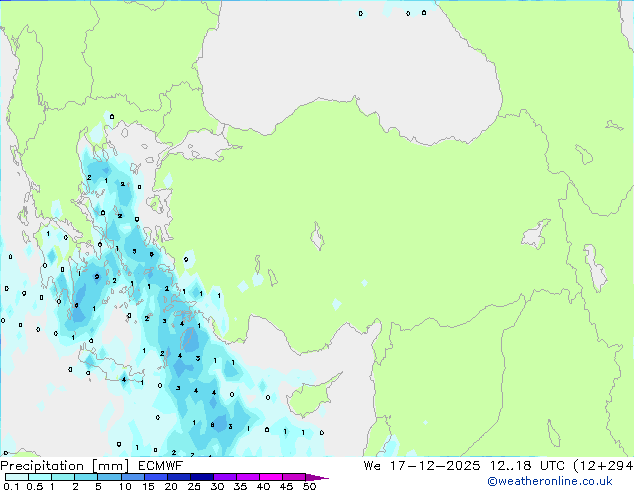634x490 pixels.
Task: Click the 30–35 mm purple legend swatch
Action: pyautogui.click(x=225, y=477)
